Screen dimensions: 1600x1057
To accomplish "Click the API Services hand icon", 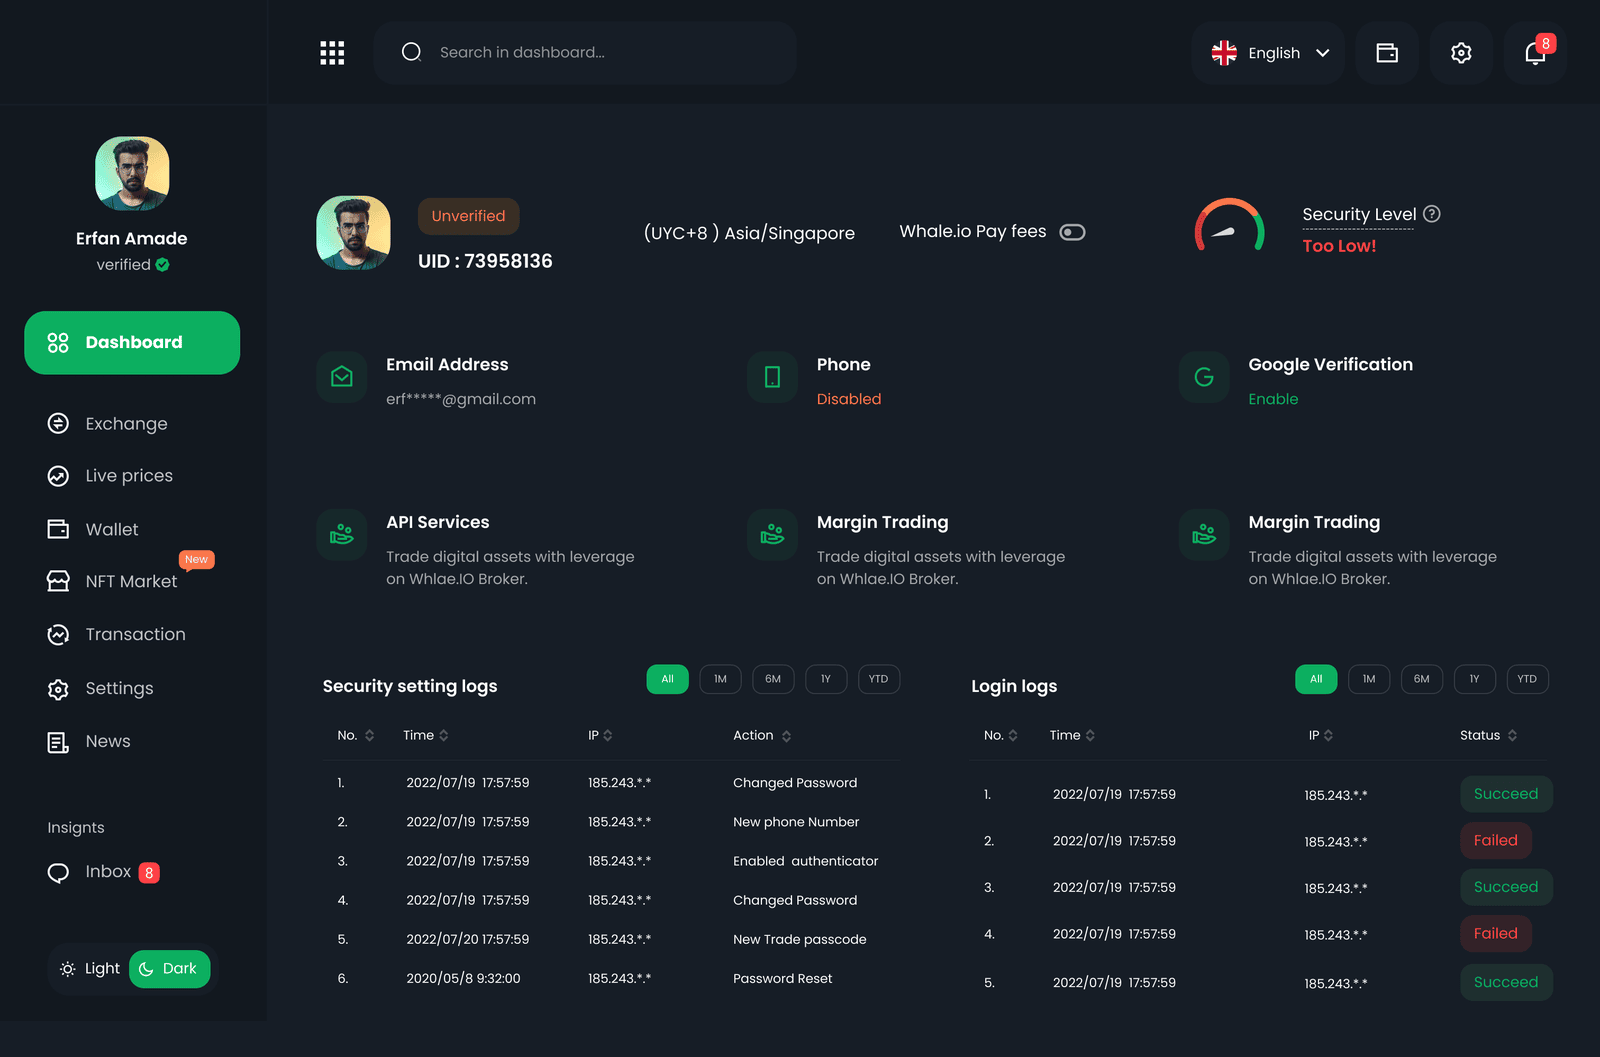I will tap(342, 535).
